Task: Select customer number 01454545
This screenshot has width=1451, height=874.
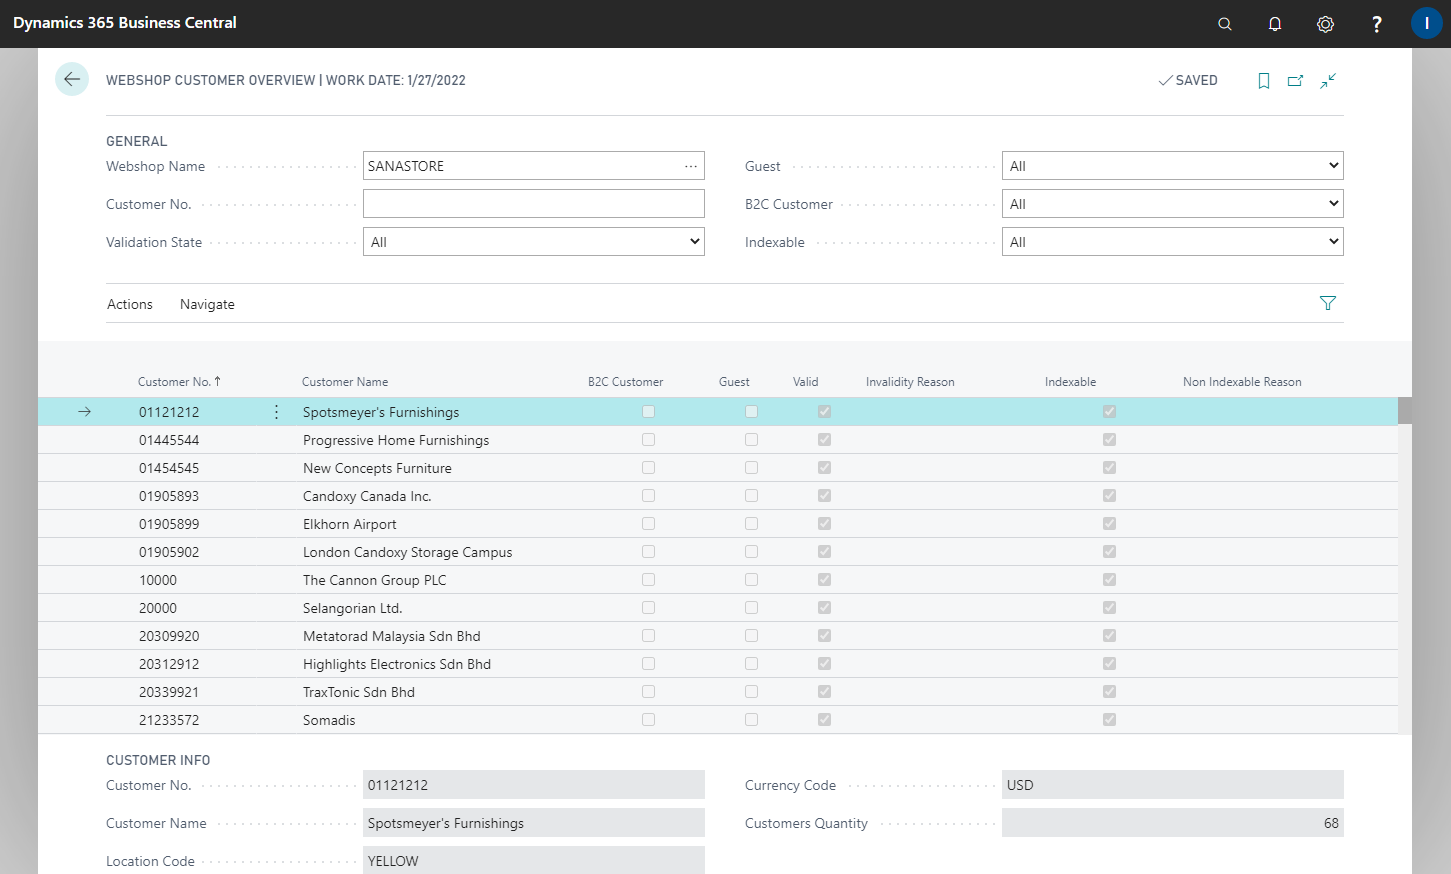Action: (x=169, y=468)
